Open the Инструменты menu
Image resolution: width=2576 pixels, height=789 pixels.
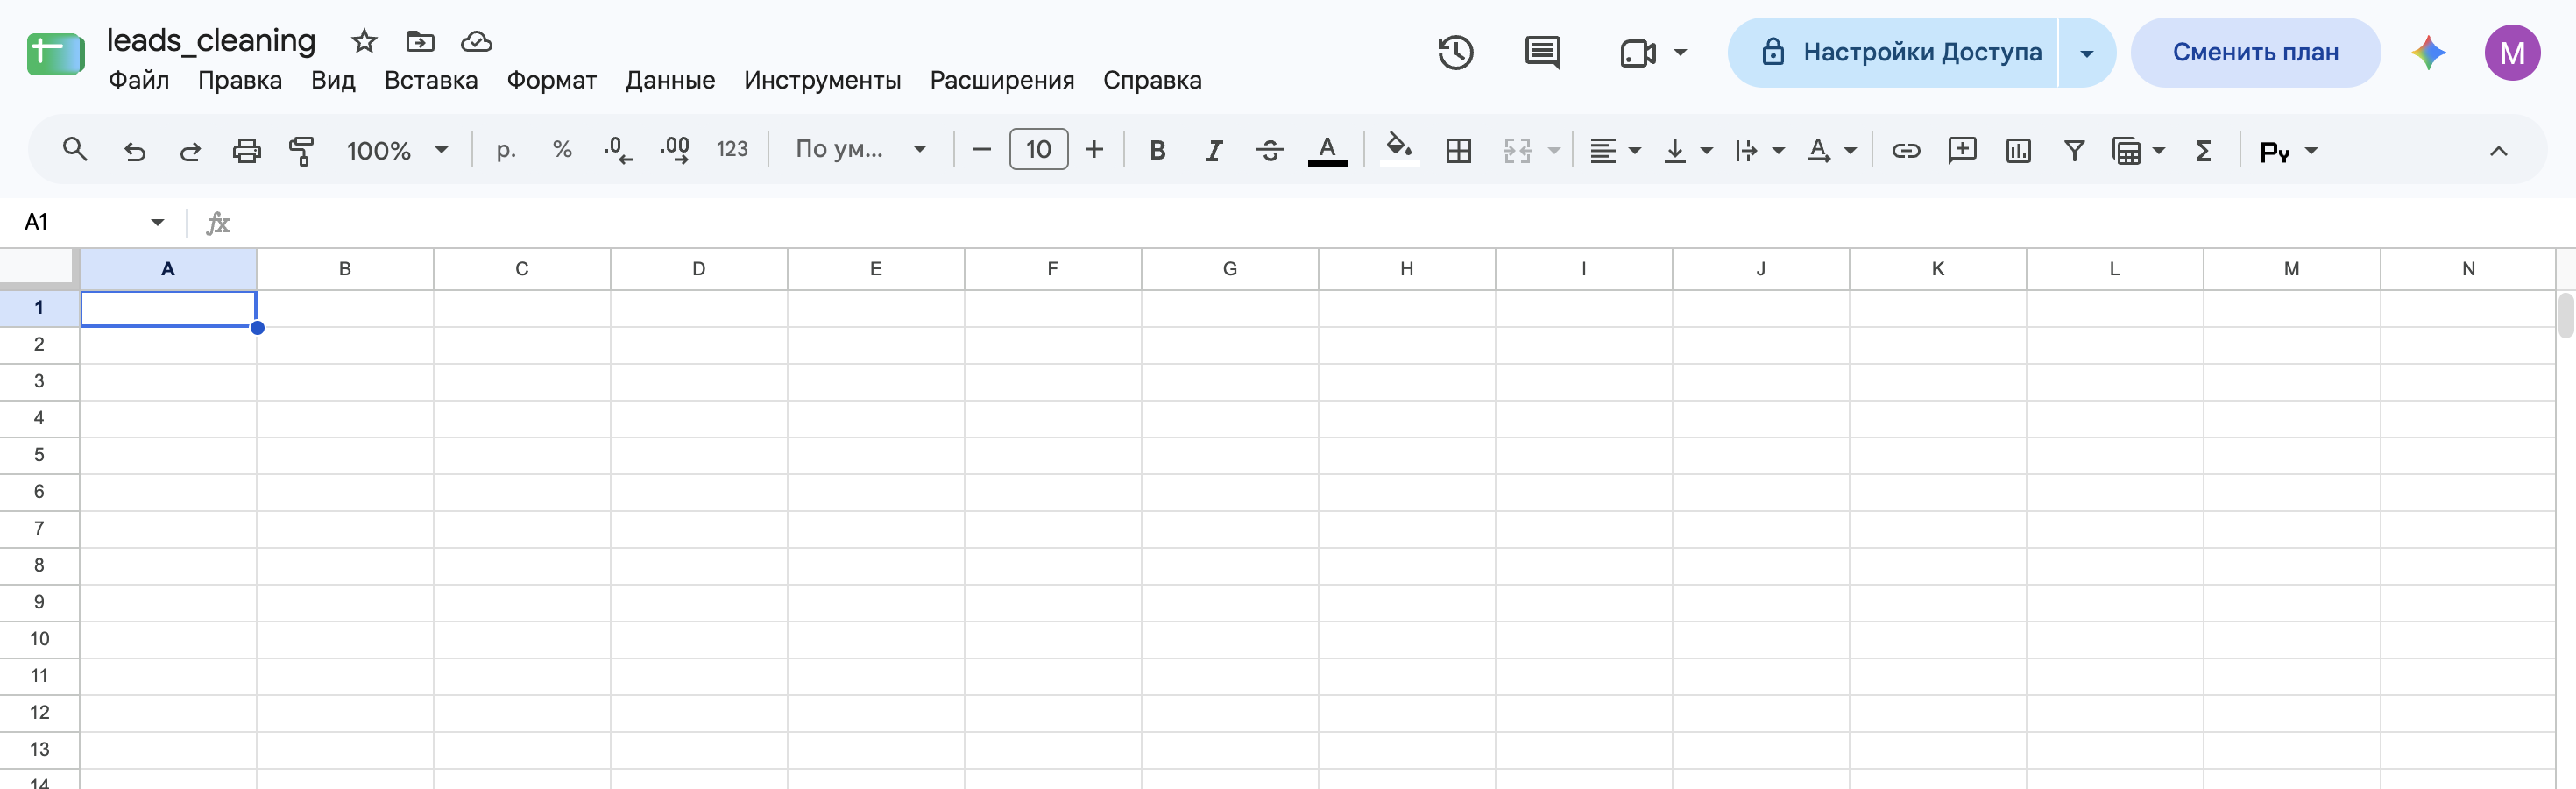[822, 80]
